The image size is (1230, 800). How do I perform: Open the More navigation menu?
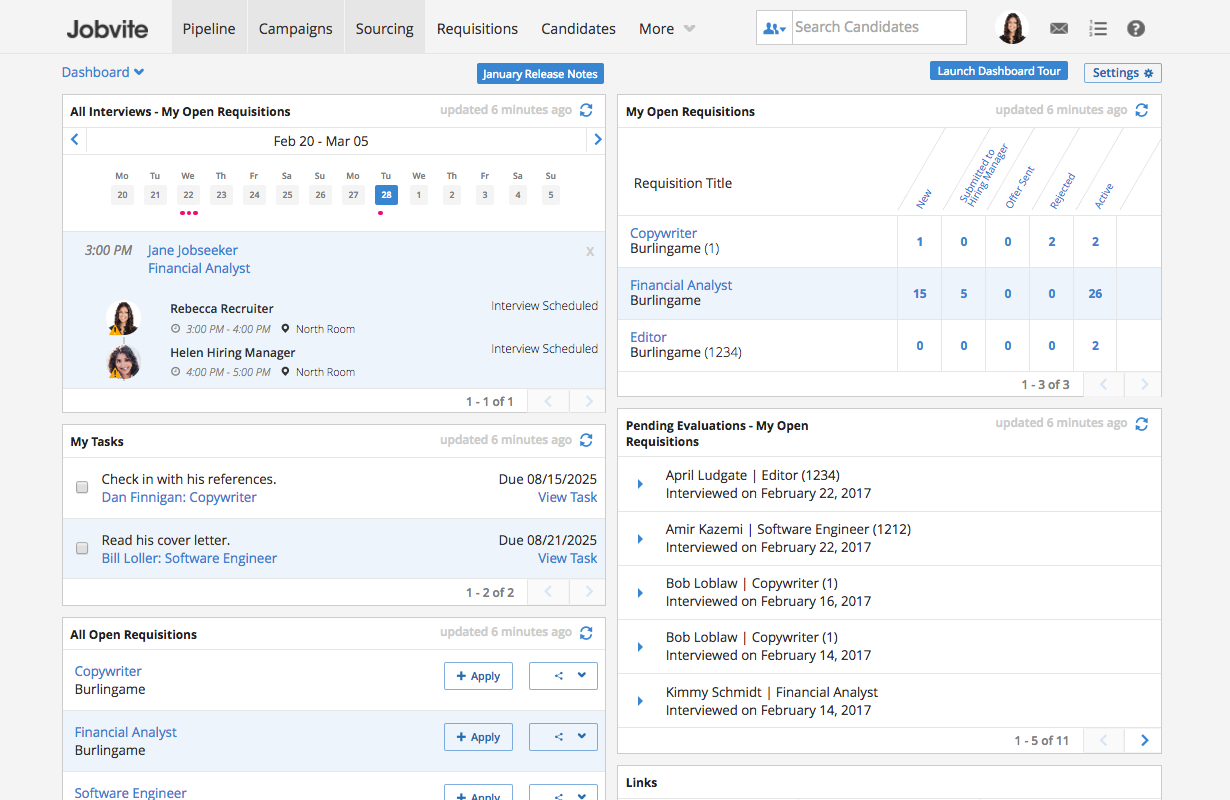tap(663, 28)
